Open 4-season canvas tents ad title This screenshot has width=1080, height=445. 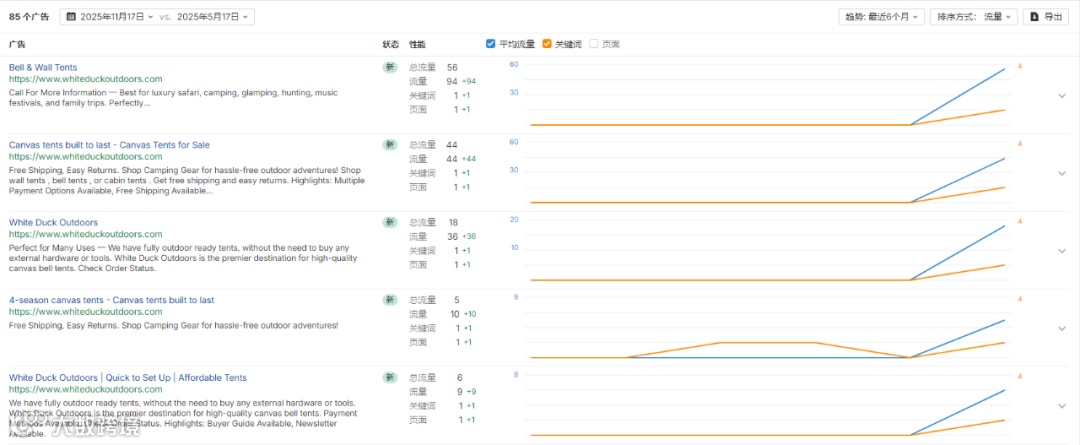point(112,300)
